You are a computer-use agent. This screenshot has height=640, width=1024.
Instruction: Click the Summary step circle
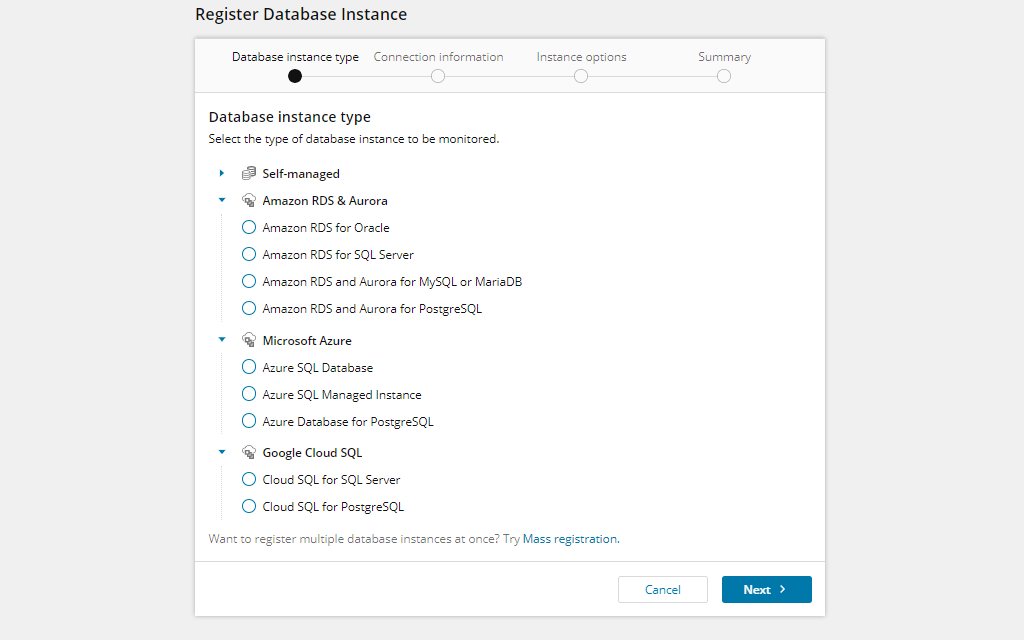point(723,75)
